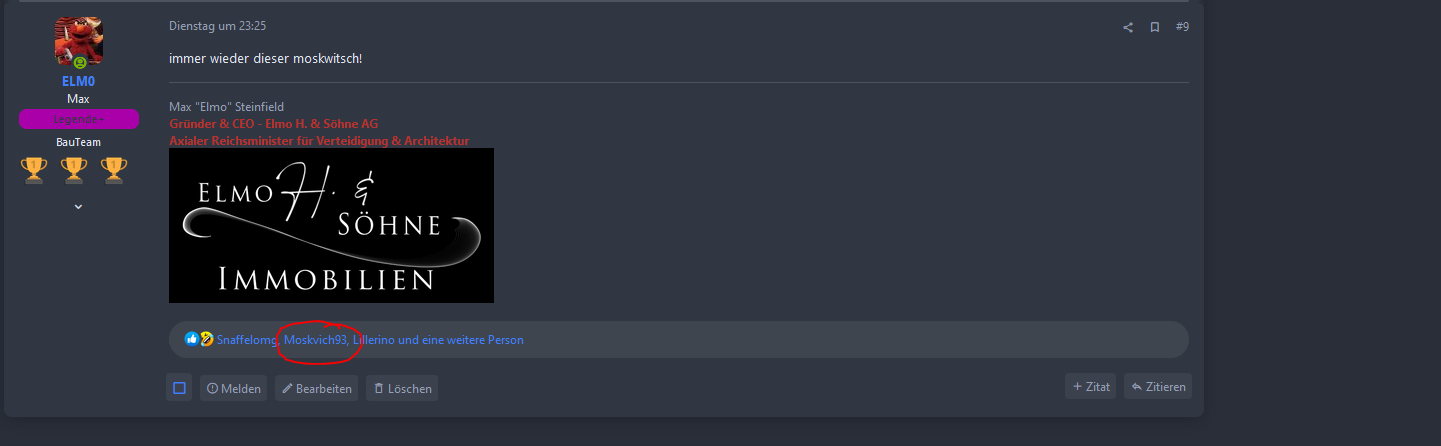Click the purple Legende+ rank badge

pos(79,120)
